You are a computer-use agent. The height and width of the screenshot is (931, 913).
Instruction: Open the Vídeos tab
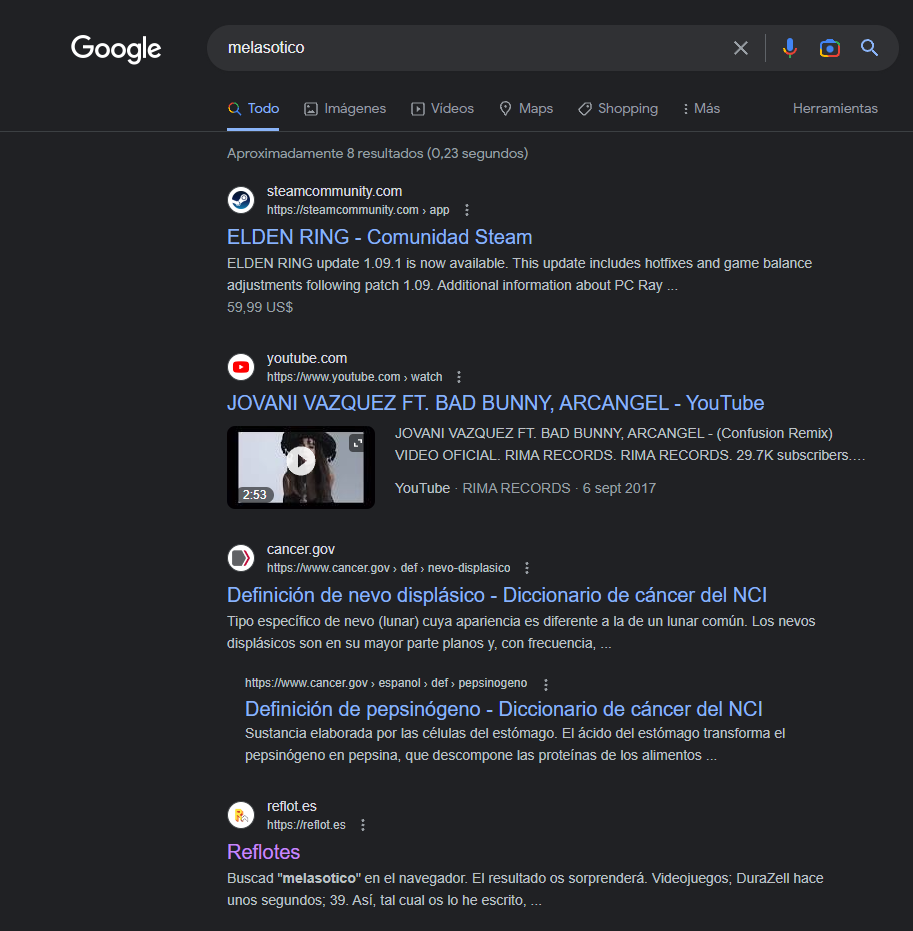point(442,109)
